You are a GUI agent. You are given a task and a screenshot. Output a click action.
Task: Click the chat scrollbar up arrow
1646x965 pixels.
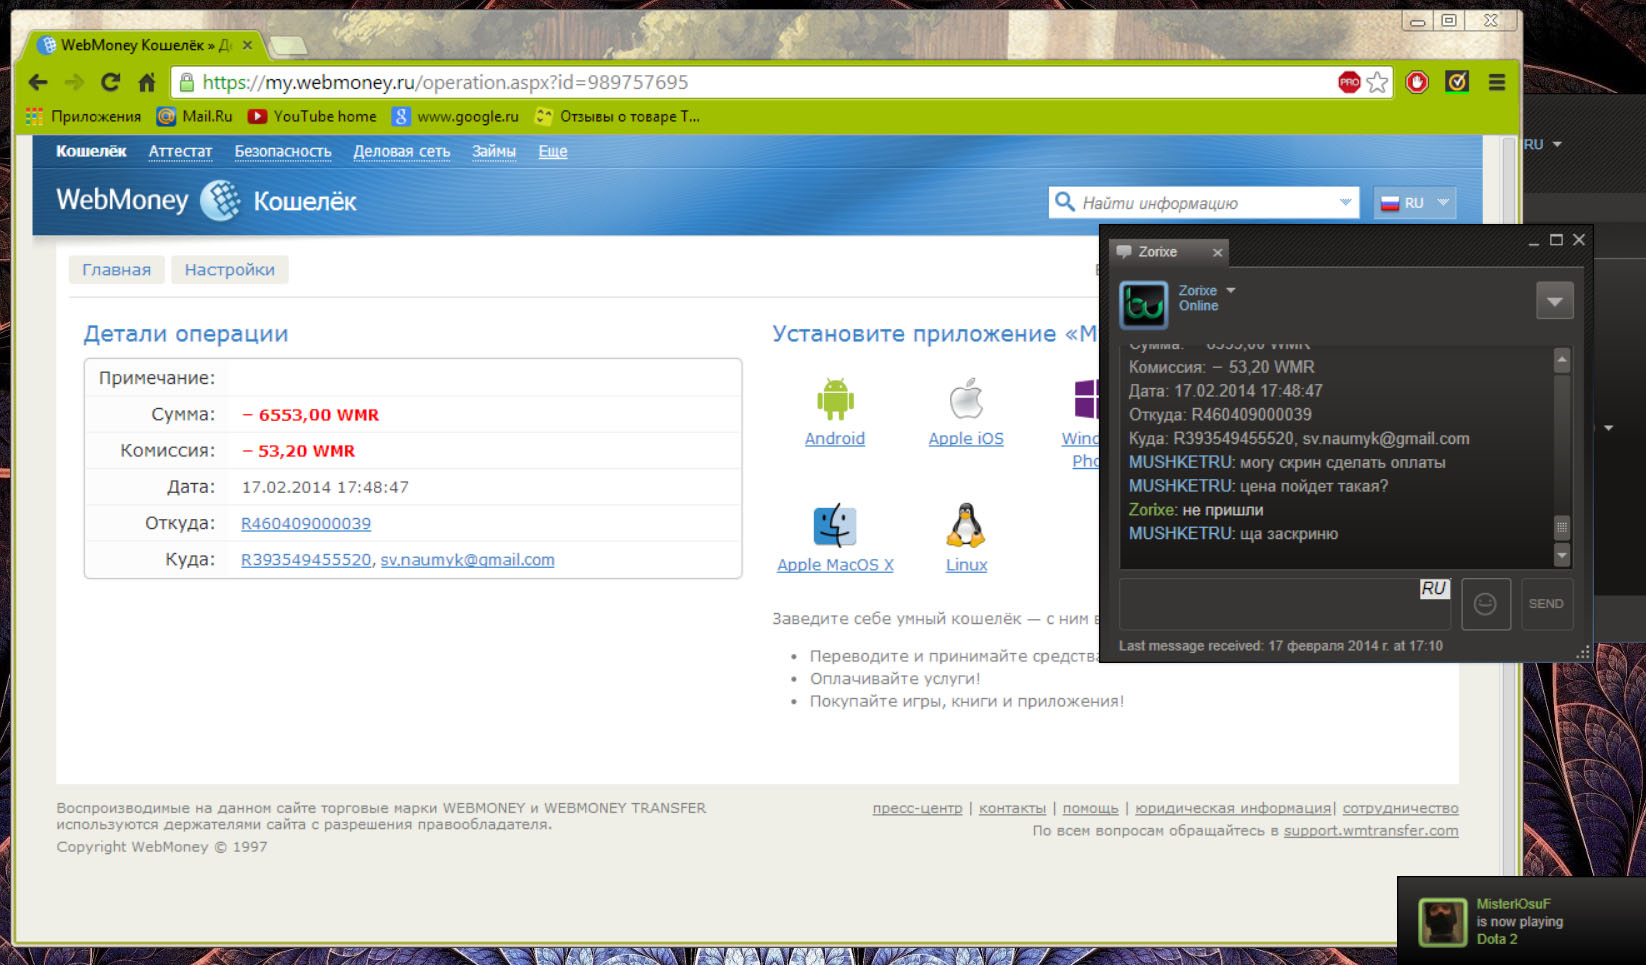[1562, 360]
